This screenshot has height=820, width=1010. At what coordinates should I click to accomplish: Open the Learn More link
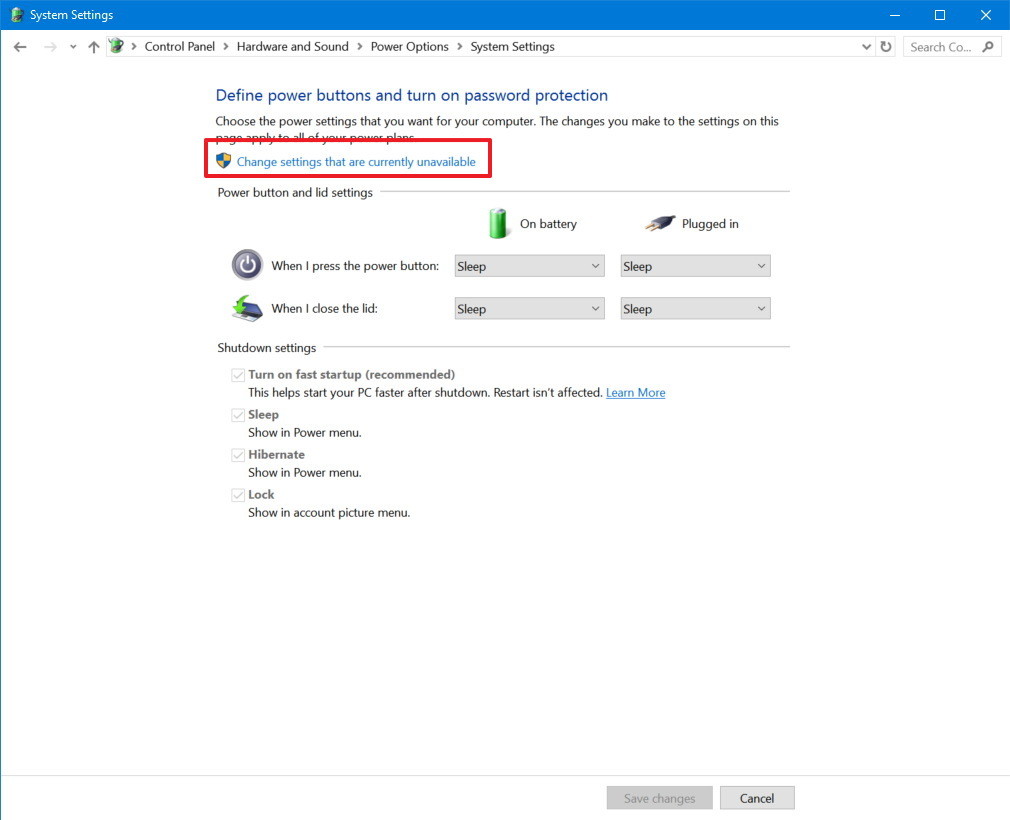point(635,392)
